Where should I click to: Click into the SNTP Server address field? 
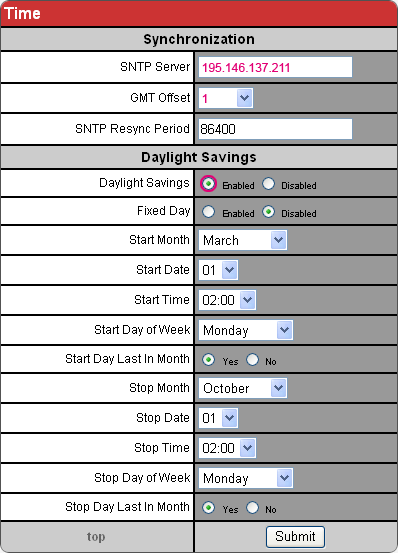point(275,67)
